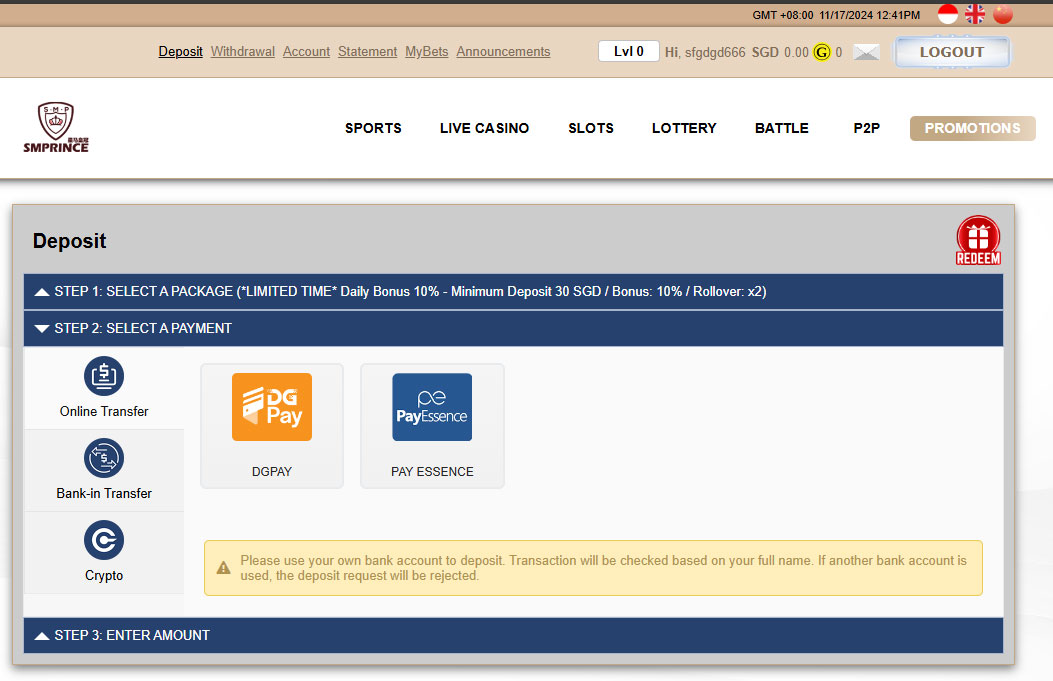The width and height of the screenshot is (1053, 681).
Task: Collapse Step 2 Select a Payment
Action: pyautogui.click(x=513, y=328)
